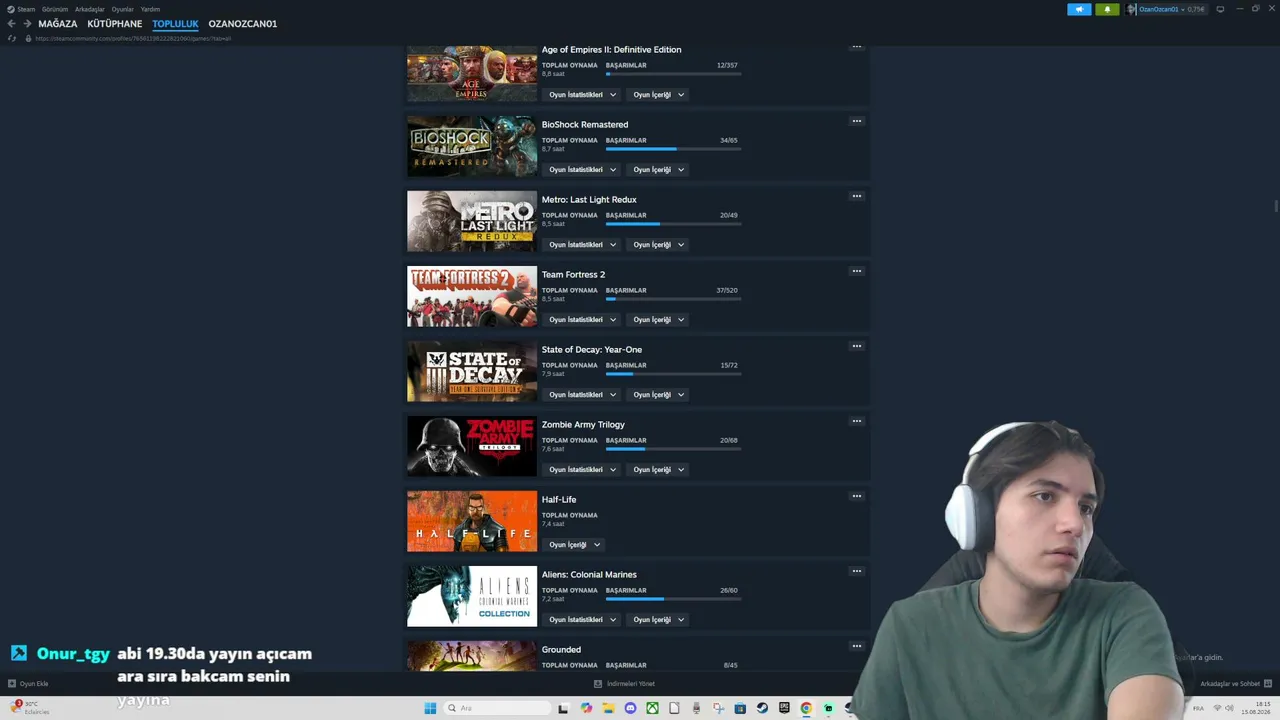
Task: Open Epic Games Launcher from the taskbar
Action: 784,708
